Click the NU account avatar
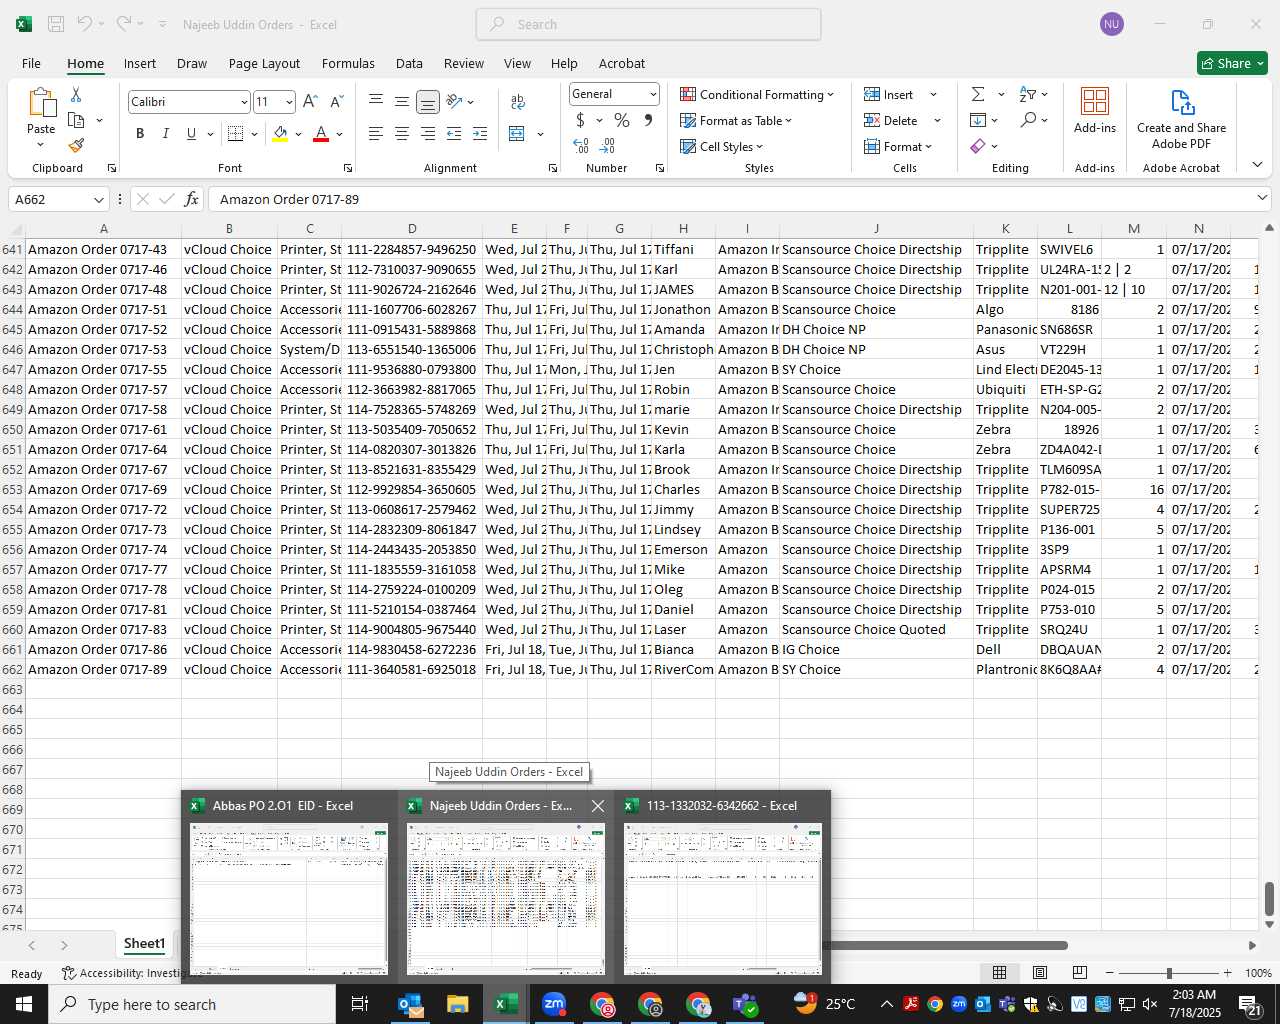Viewport: 1280px width, 1024px height. coord(1111,24)
